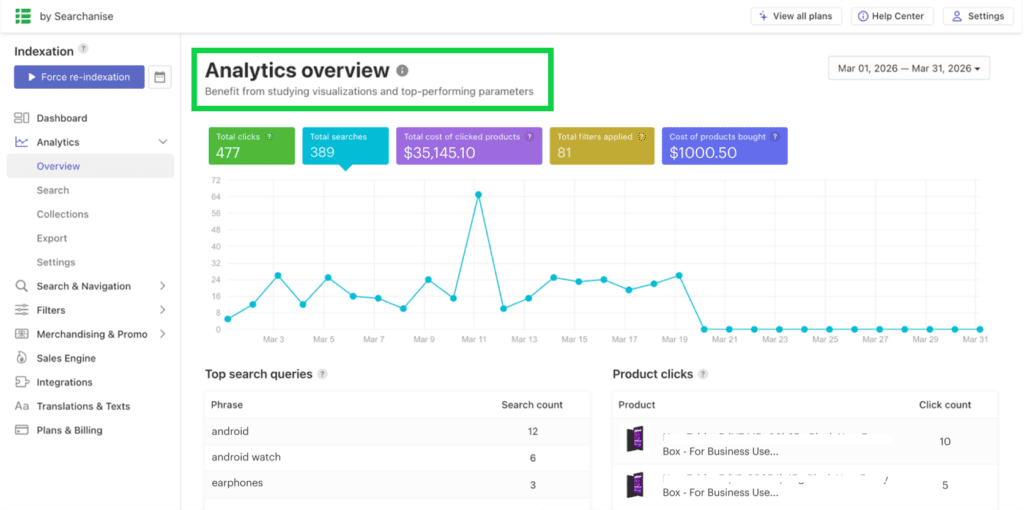Select Total cost of clicked products card
Screen dimensions: 1024x510
pos(469,146)
